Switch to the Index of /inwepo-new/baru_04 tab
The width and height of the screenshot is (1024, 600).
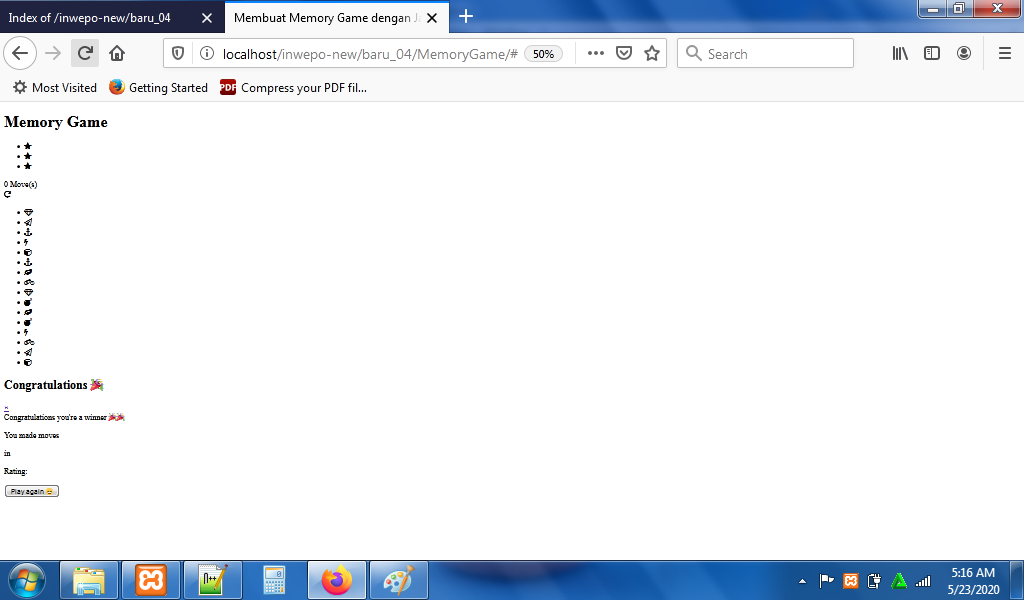96,17
